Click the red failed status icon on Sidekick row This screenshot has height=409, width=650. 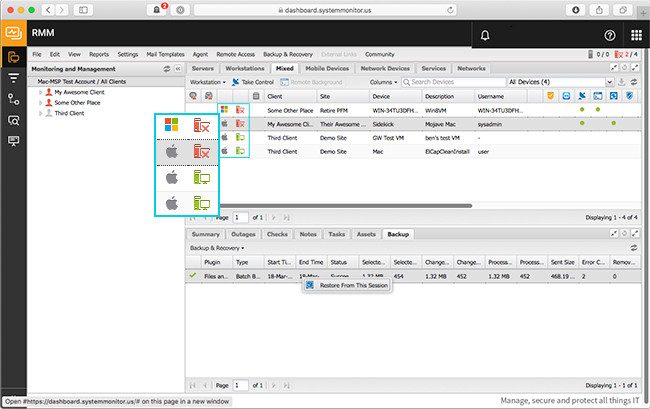(240, 123)
